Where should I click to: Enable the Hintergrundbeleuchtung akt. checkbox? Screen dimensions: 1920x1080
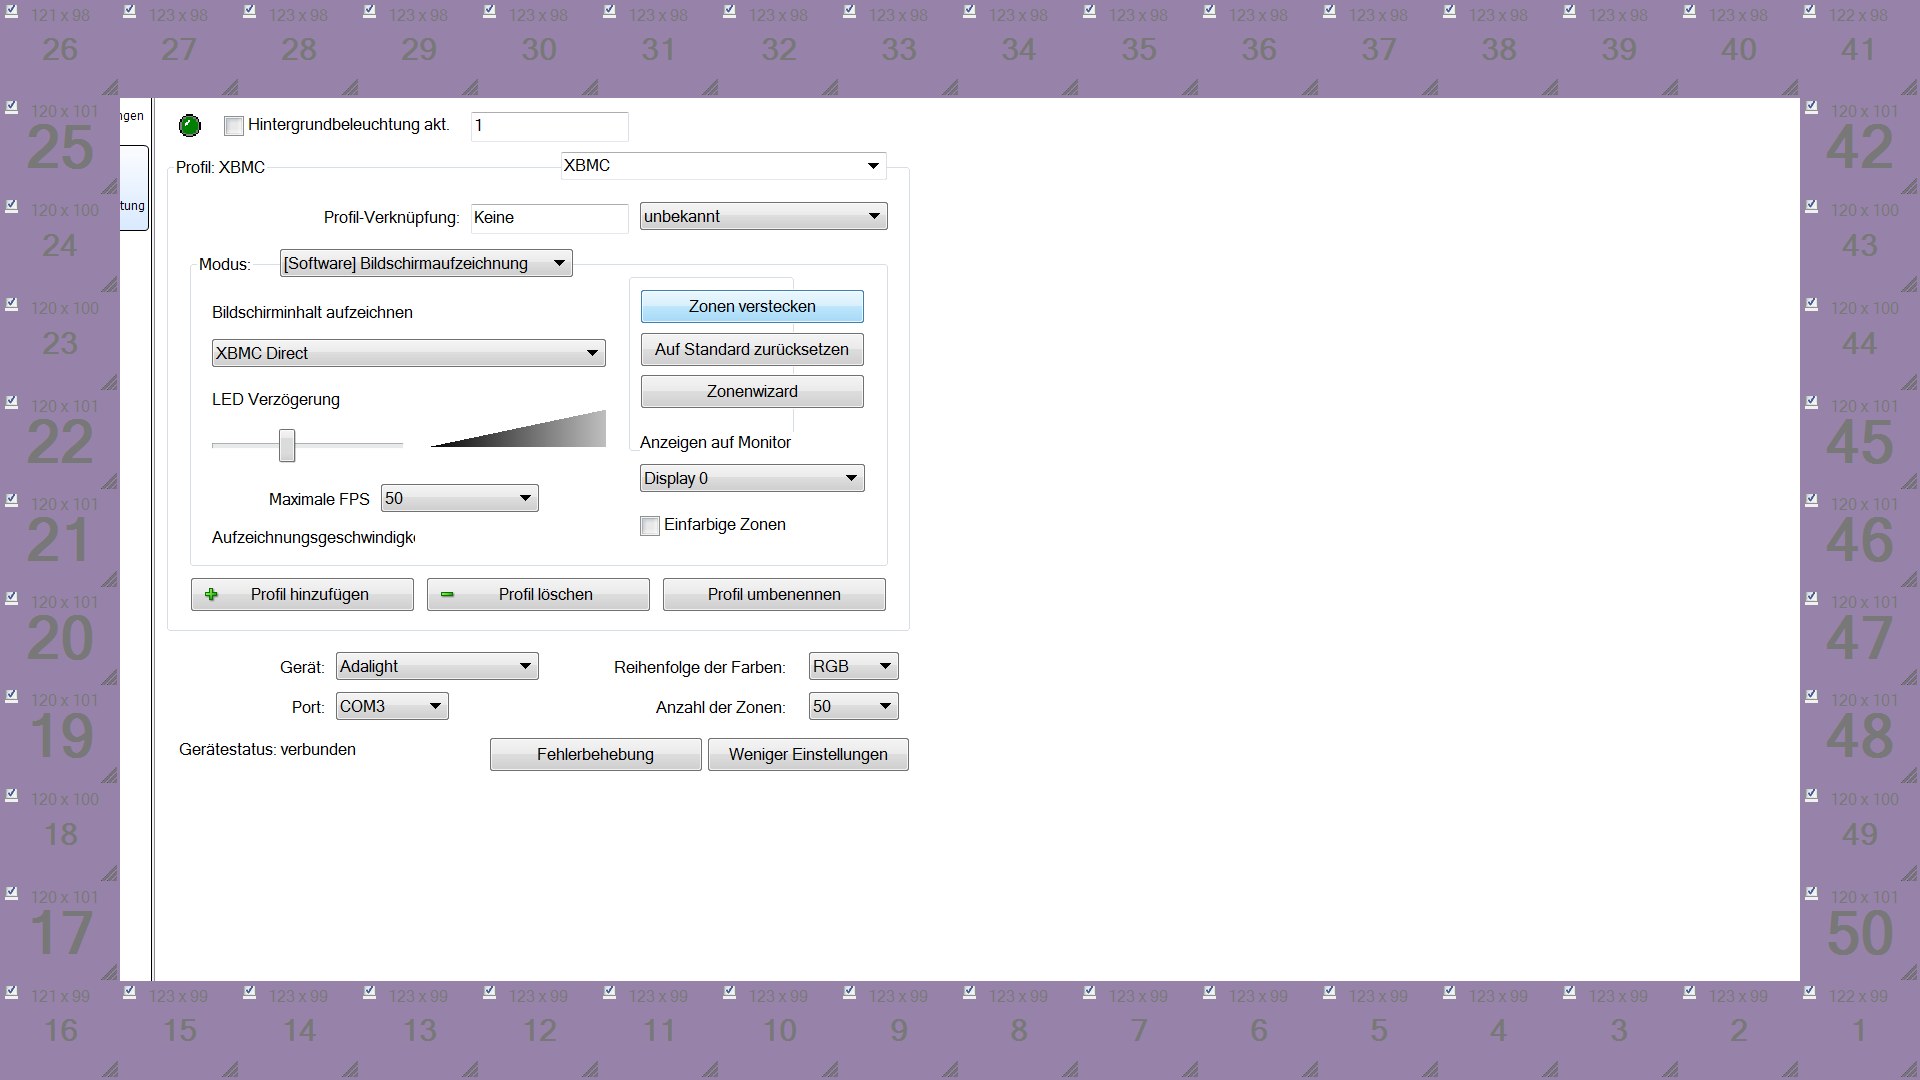tap(234, 126)
